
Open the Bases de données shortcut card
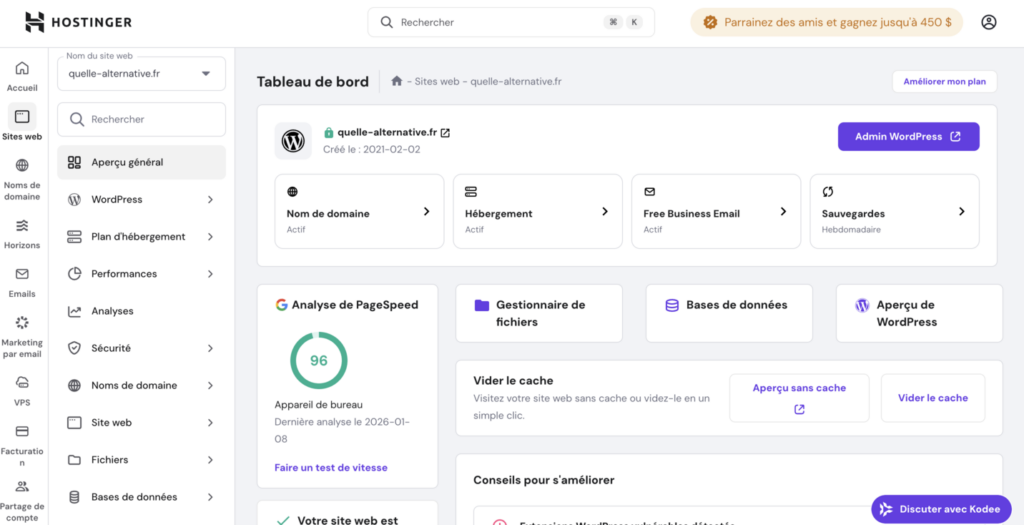(729, 313)
